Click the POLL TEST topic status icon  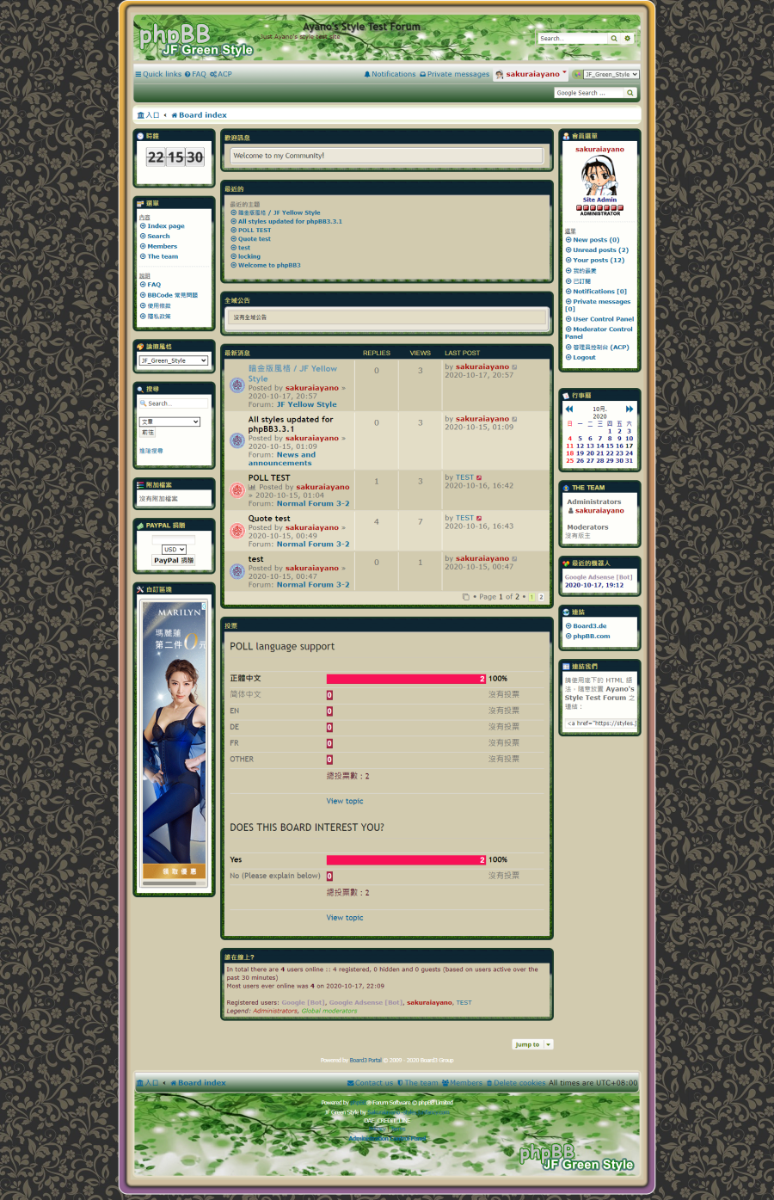pyautogui.click(x=237, y=491)
